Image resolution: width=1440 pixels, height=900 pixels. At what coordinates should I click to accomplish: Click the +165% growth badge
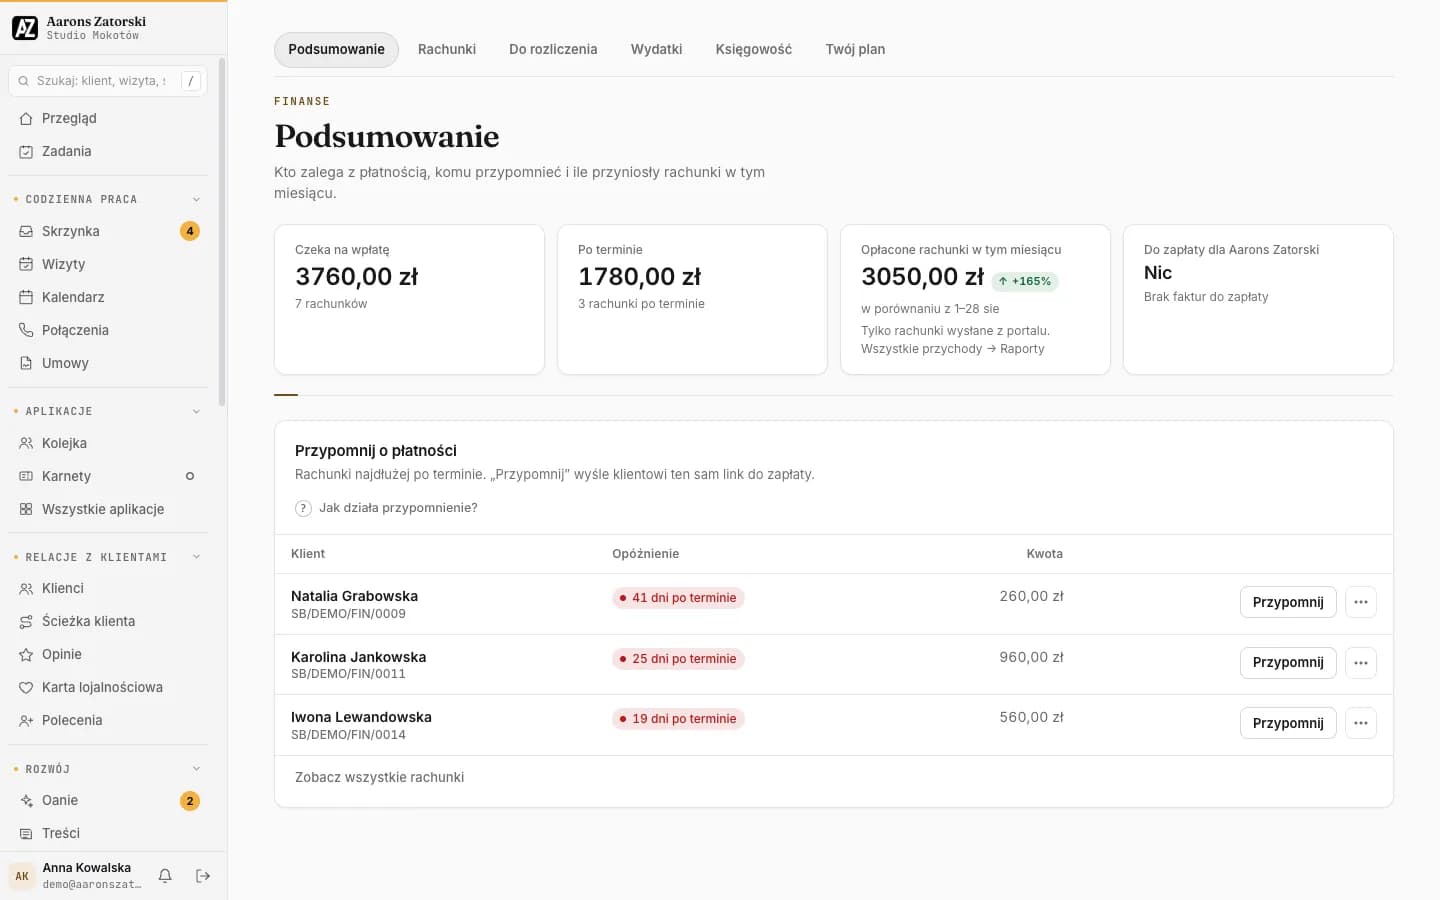point(1025,282)
